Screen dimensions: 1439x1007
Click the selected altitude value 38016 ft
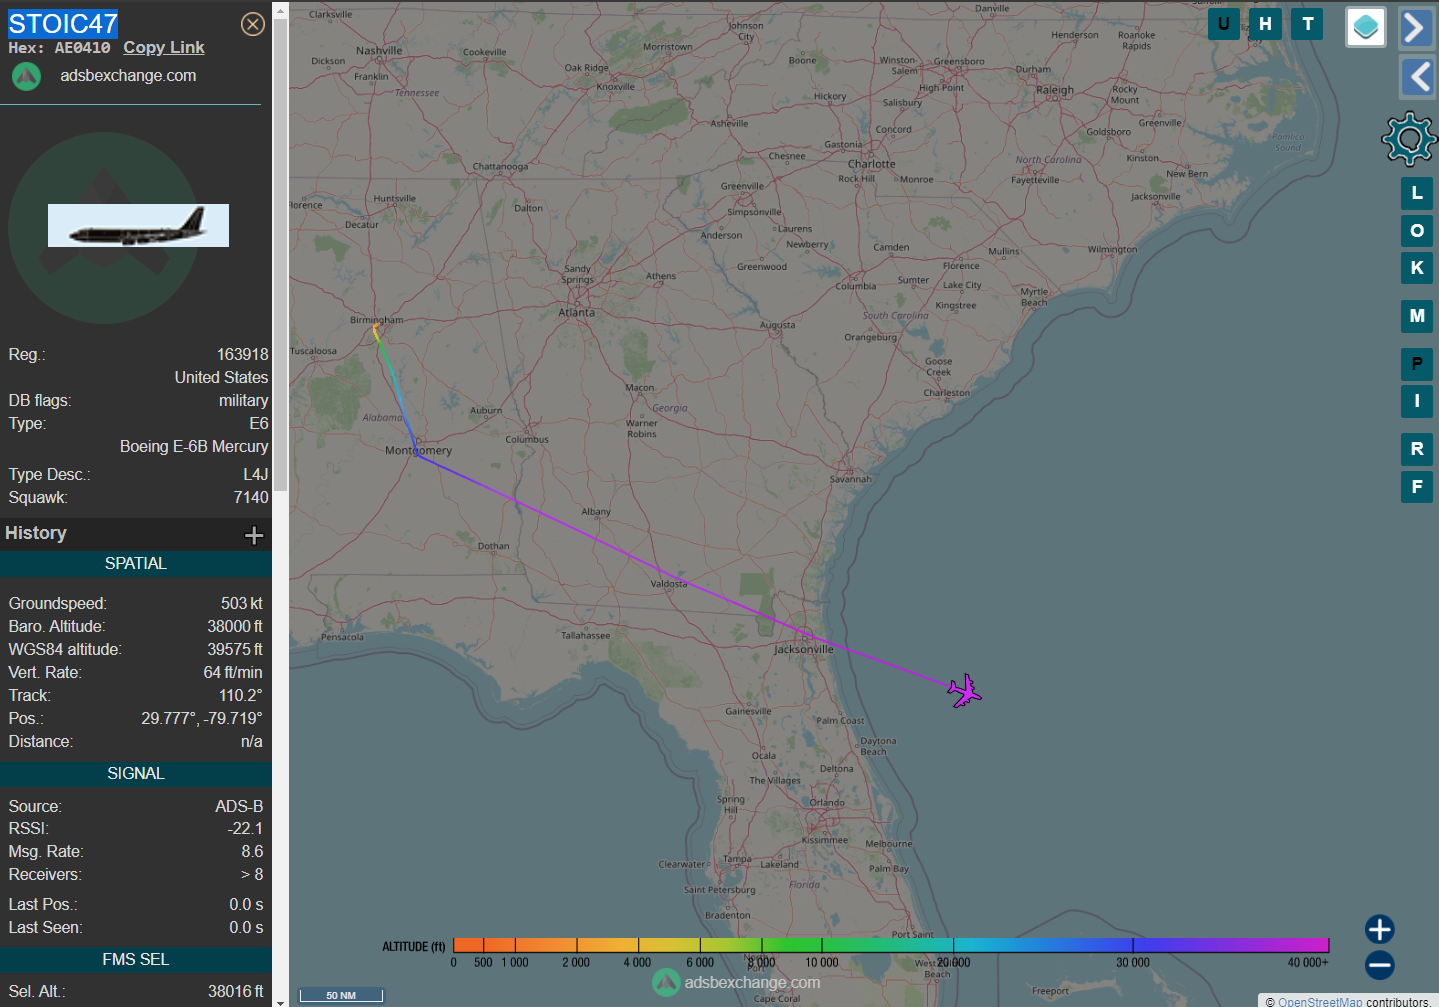pos(236,991)
